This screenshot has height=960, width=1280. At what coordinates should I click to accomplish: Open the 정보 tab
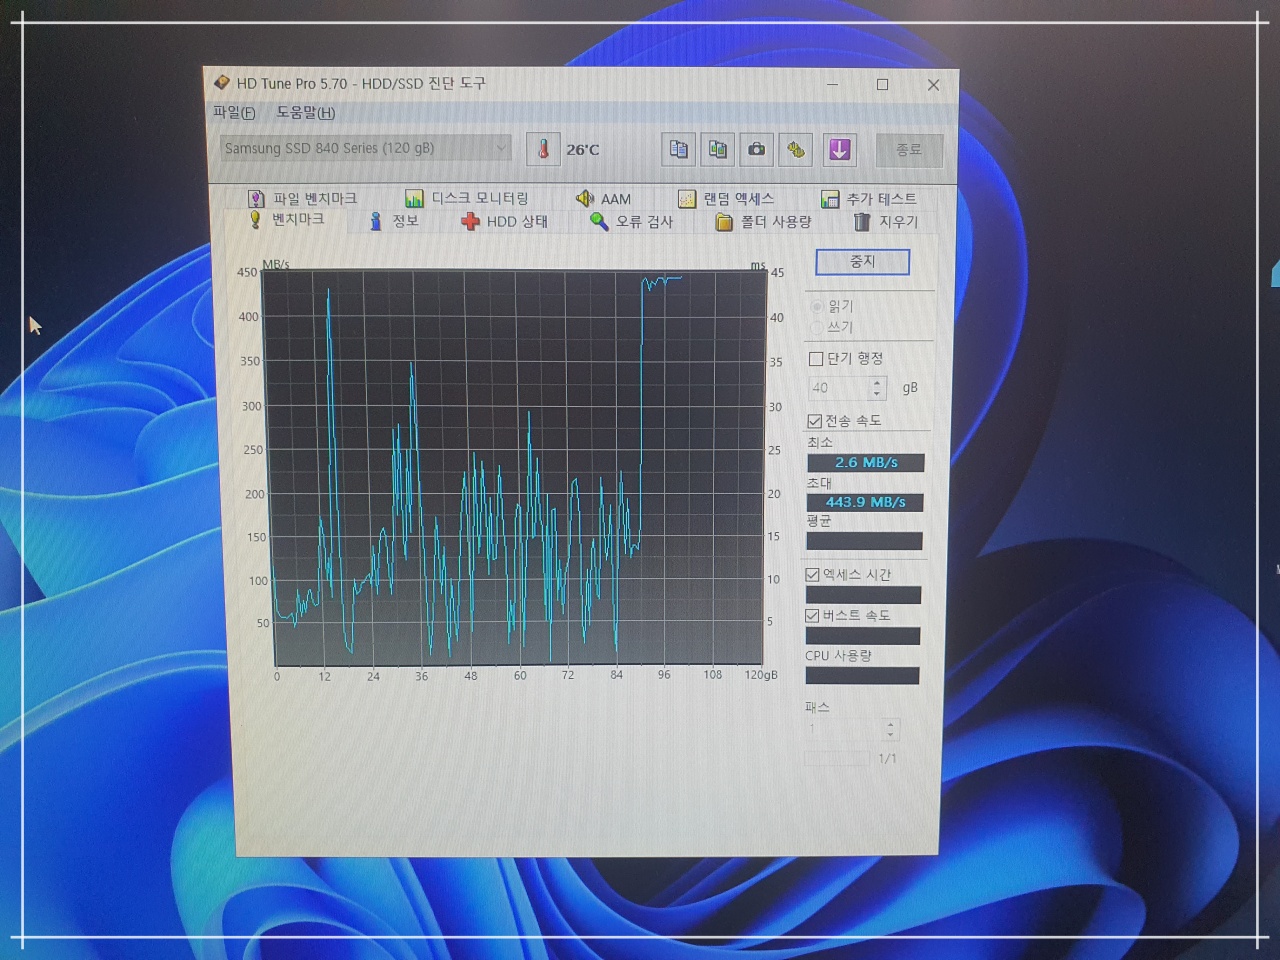tap(394, 221)
